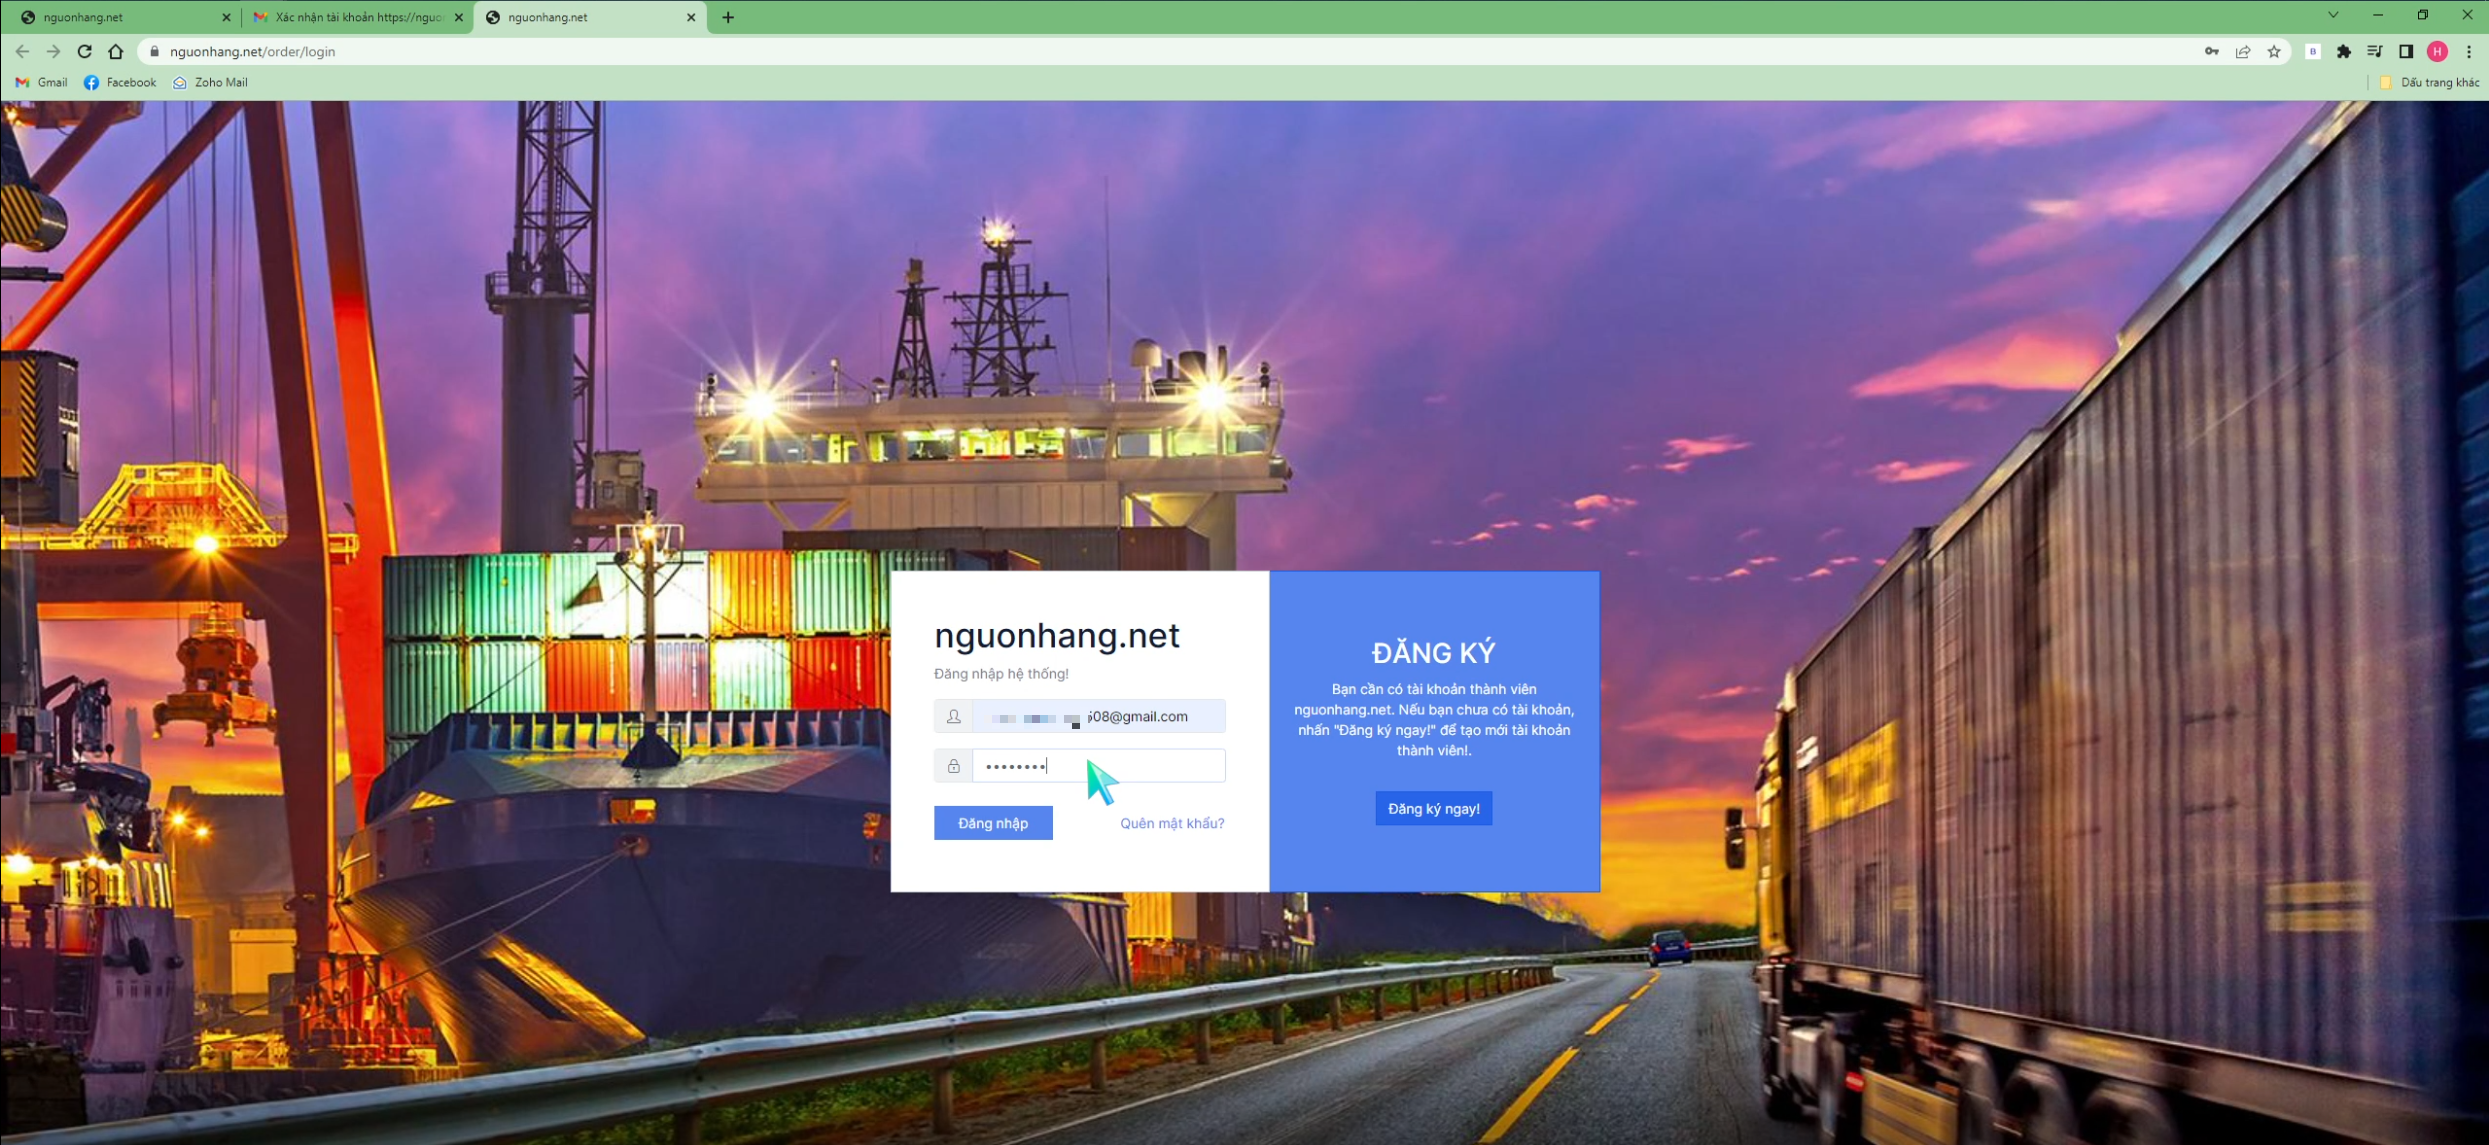Image resolution: width=2489 pixels, height=1145 pixels.
Task: Open the Facebook bookmark
Action: [x=120, y=82]
